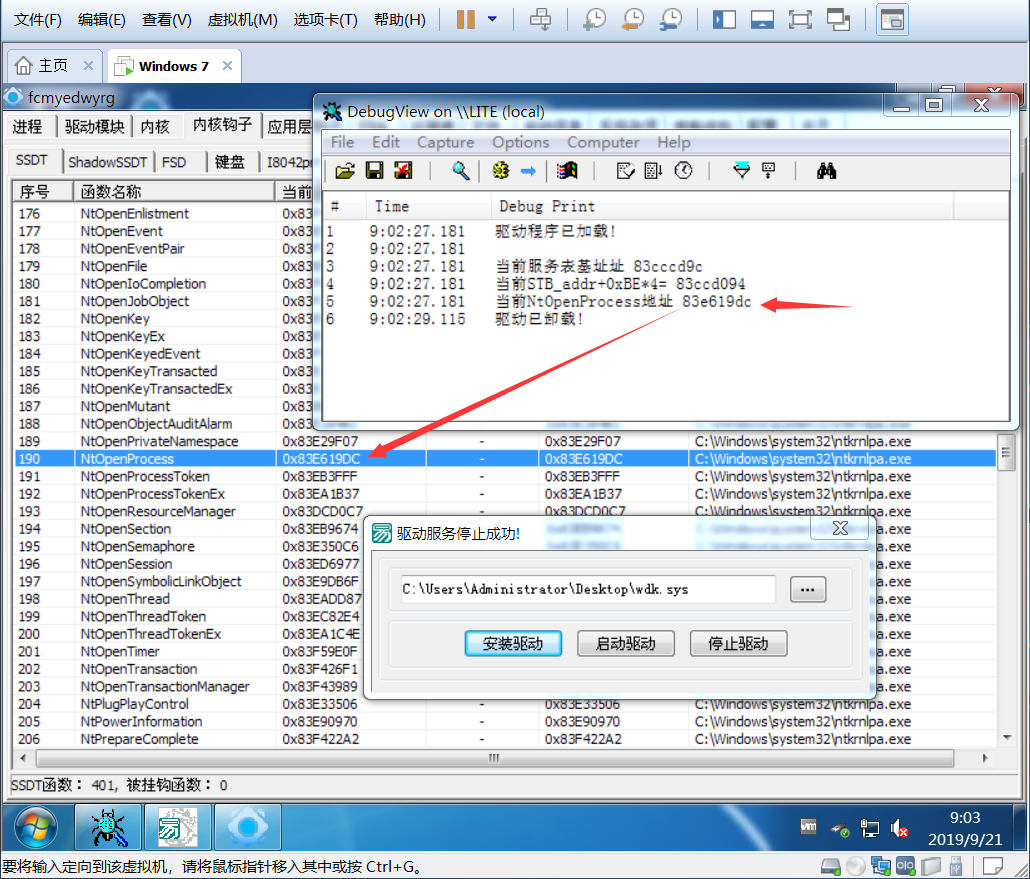Toggle DebugView pass-through arrow icon
1030x879 pixels.
pos(528,171)
